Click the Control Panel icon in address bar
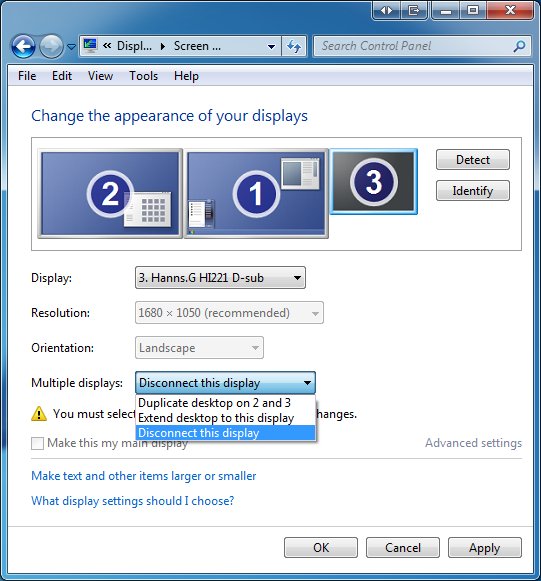 [x=90, y=46]
